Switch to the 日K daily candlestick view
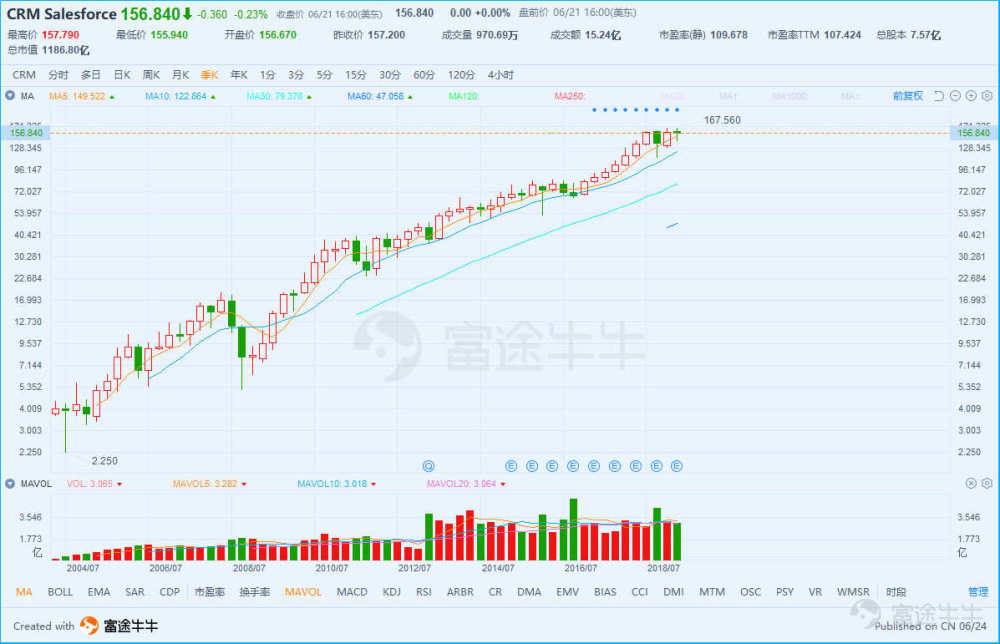The image size is (1000, 644). click(122, 75)
